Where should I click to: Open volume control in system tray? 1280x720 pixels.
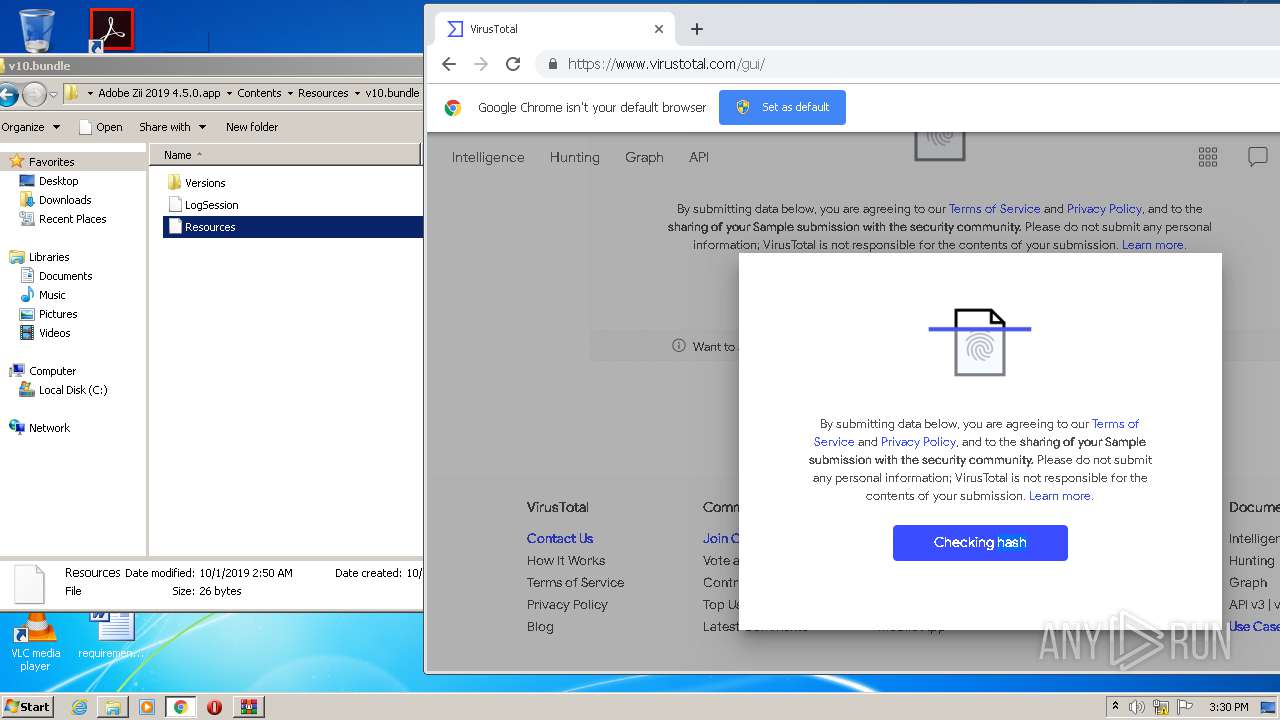[1137, 707]
